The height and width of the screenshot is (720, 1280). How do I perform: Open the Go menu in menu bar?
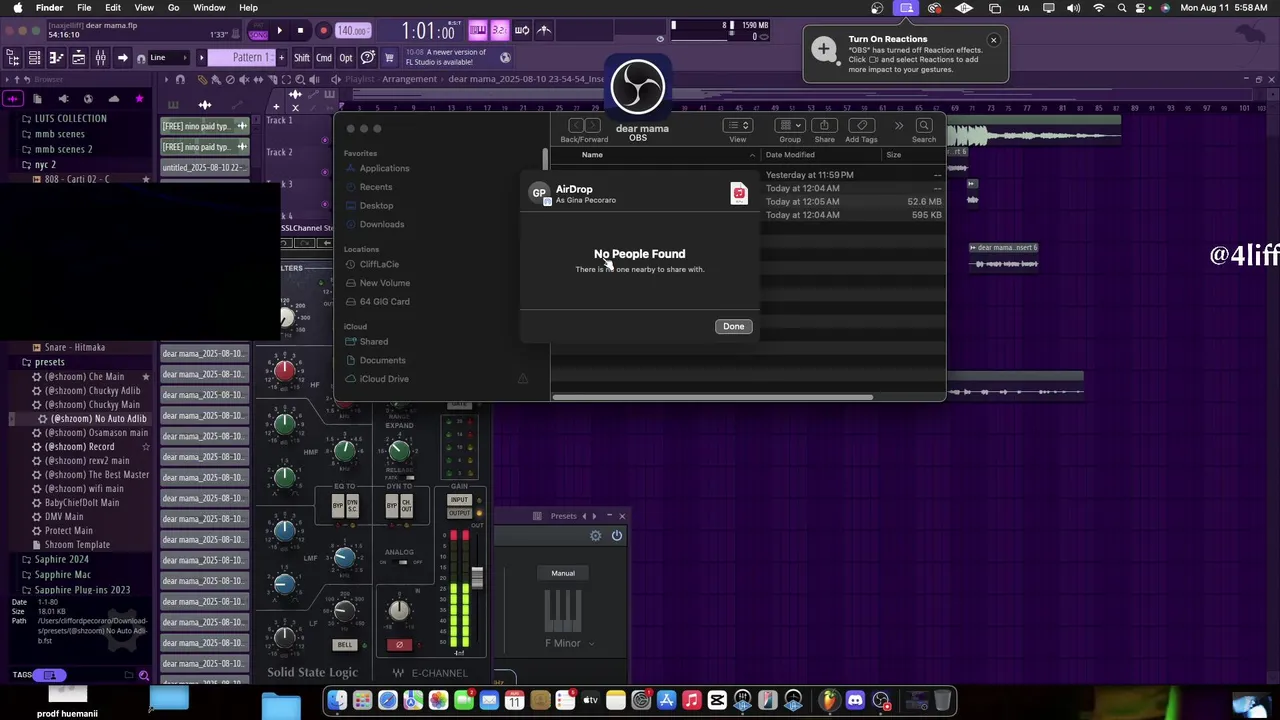pos(173,8)
